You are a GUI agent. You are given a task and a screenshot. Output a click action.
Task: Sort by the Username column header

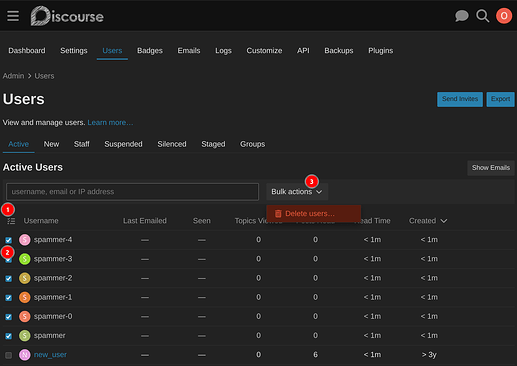click(x=41, y=221)
